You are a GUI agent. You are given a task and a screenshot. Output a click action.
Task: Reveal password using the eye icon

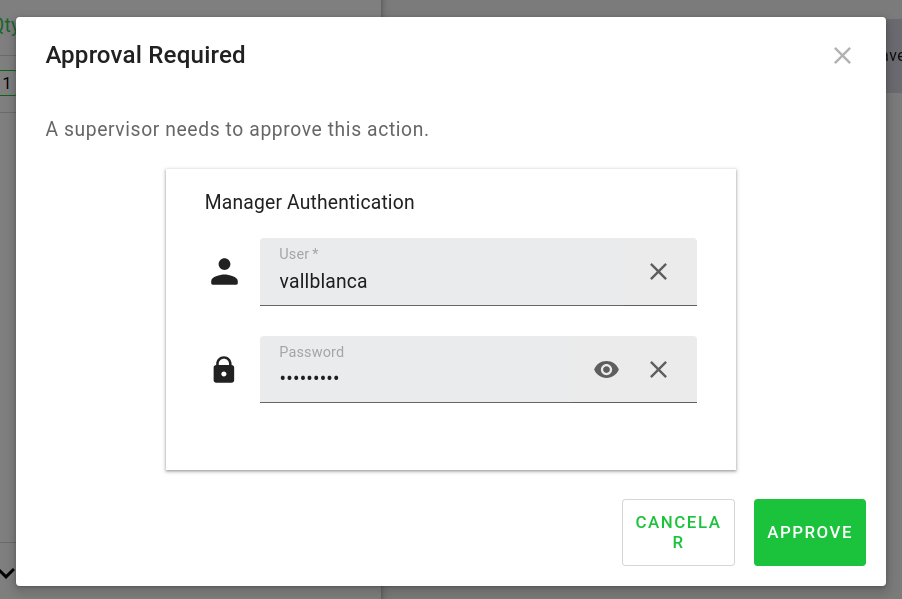pyautogui.click(x=606, y=370)
